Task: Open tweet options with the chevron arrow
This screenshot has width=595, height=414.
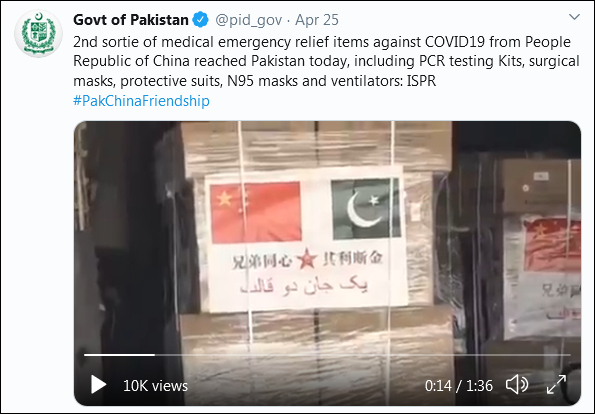Action: coord(574,17)
